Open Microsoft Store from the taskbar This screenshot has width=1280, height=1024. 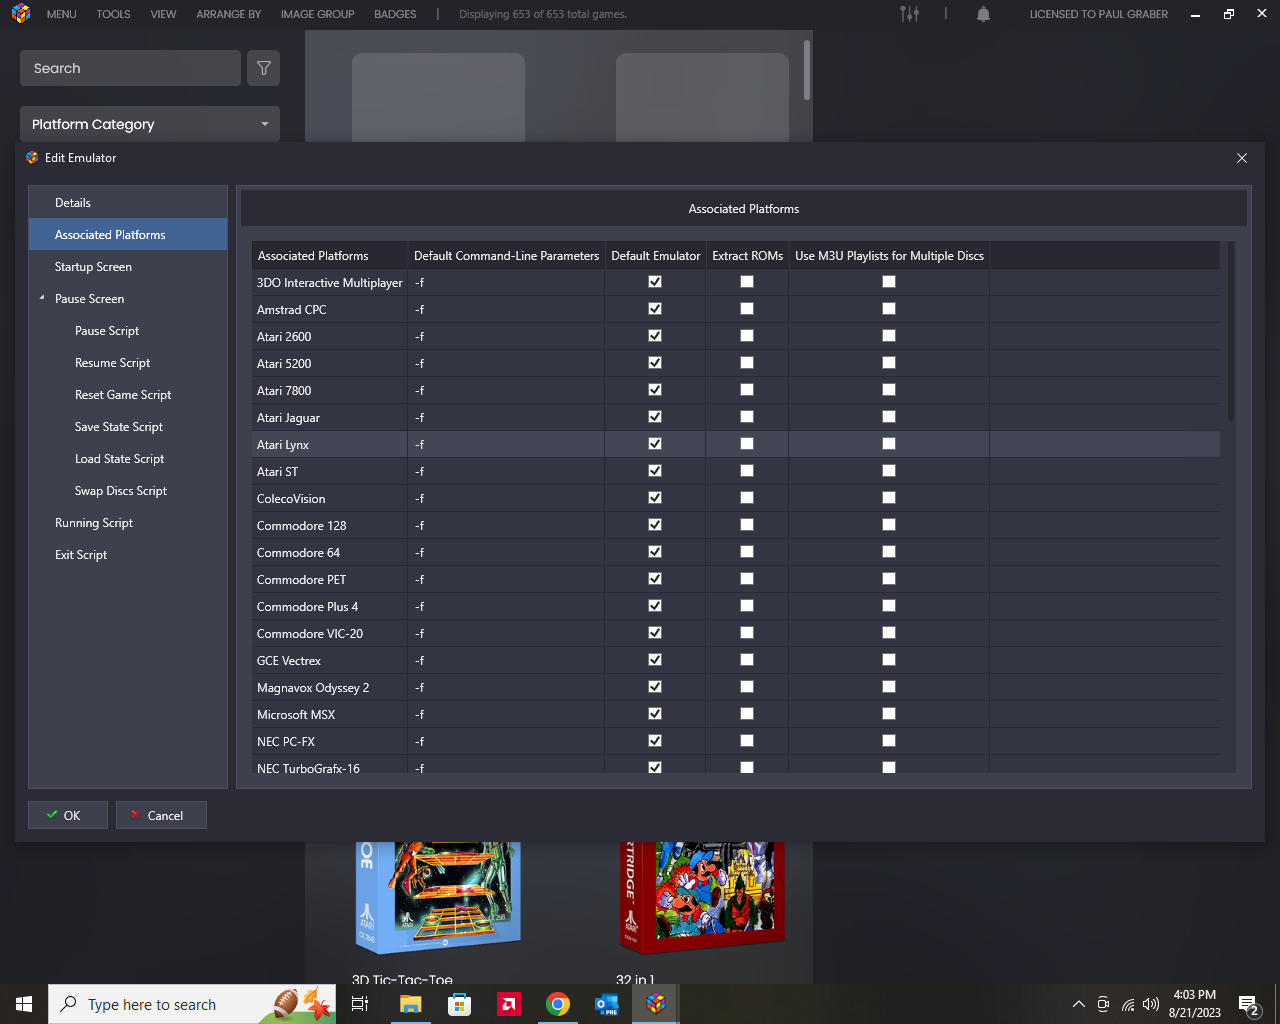point(459,1004)
